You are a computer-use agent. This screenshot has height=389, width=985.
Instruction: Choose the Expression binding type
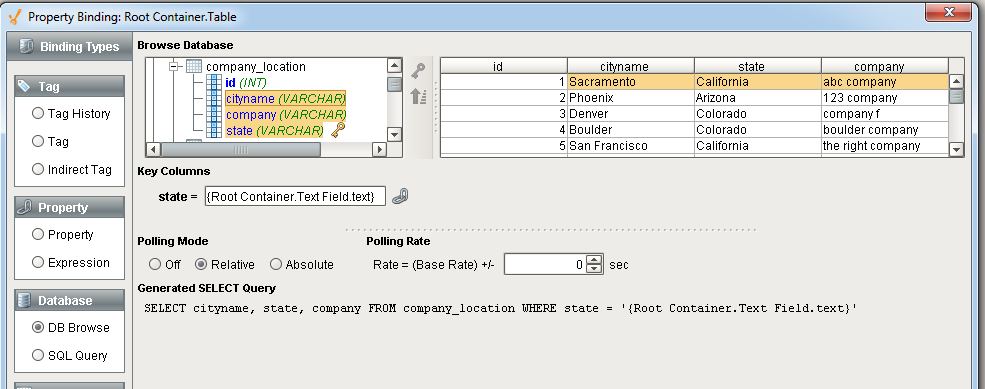[x=38, y=262]
